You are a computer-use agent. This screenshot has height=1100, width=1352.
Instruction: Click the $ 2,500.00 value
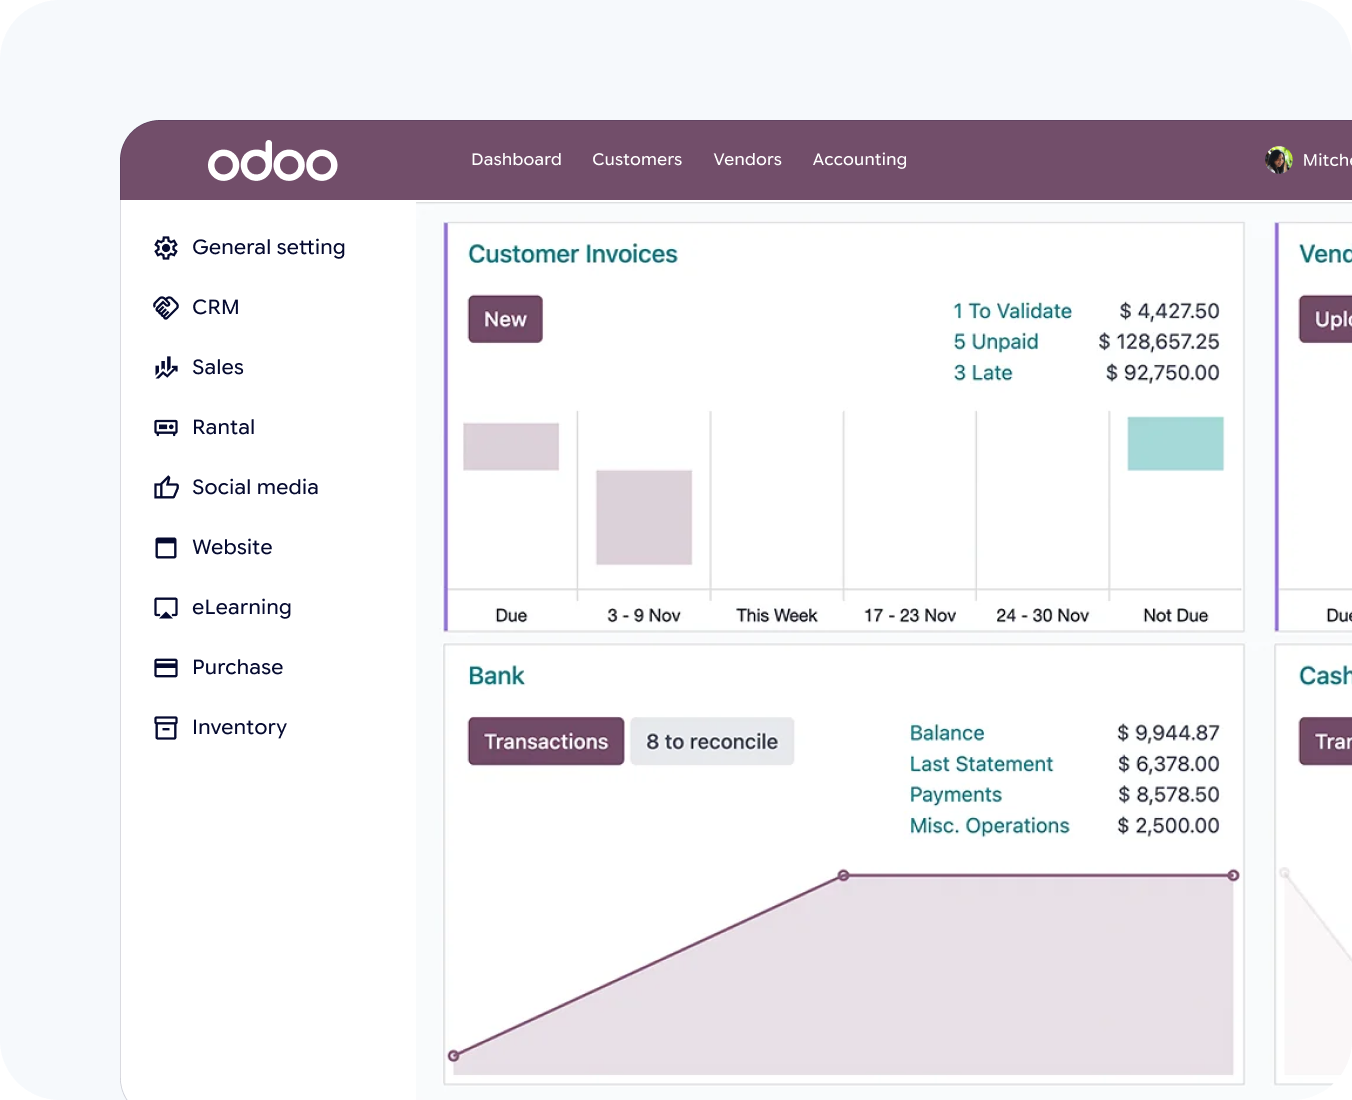pos(1168,826)
